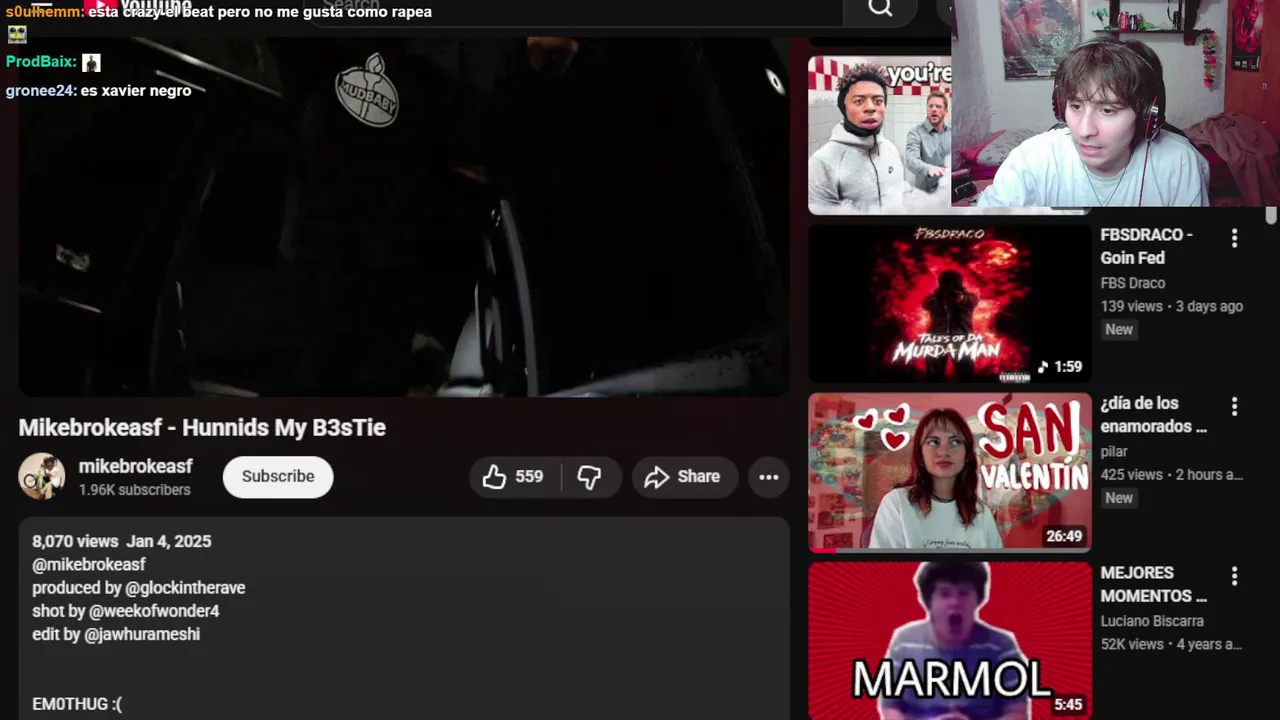Image resolution: width=1280 pixels, height=720 pixels.
Task: Dislike the video with thumbs down
Action: click(590, 477)
